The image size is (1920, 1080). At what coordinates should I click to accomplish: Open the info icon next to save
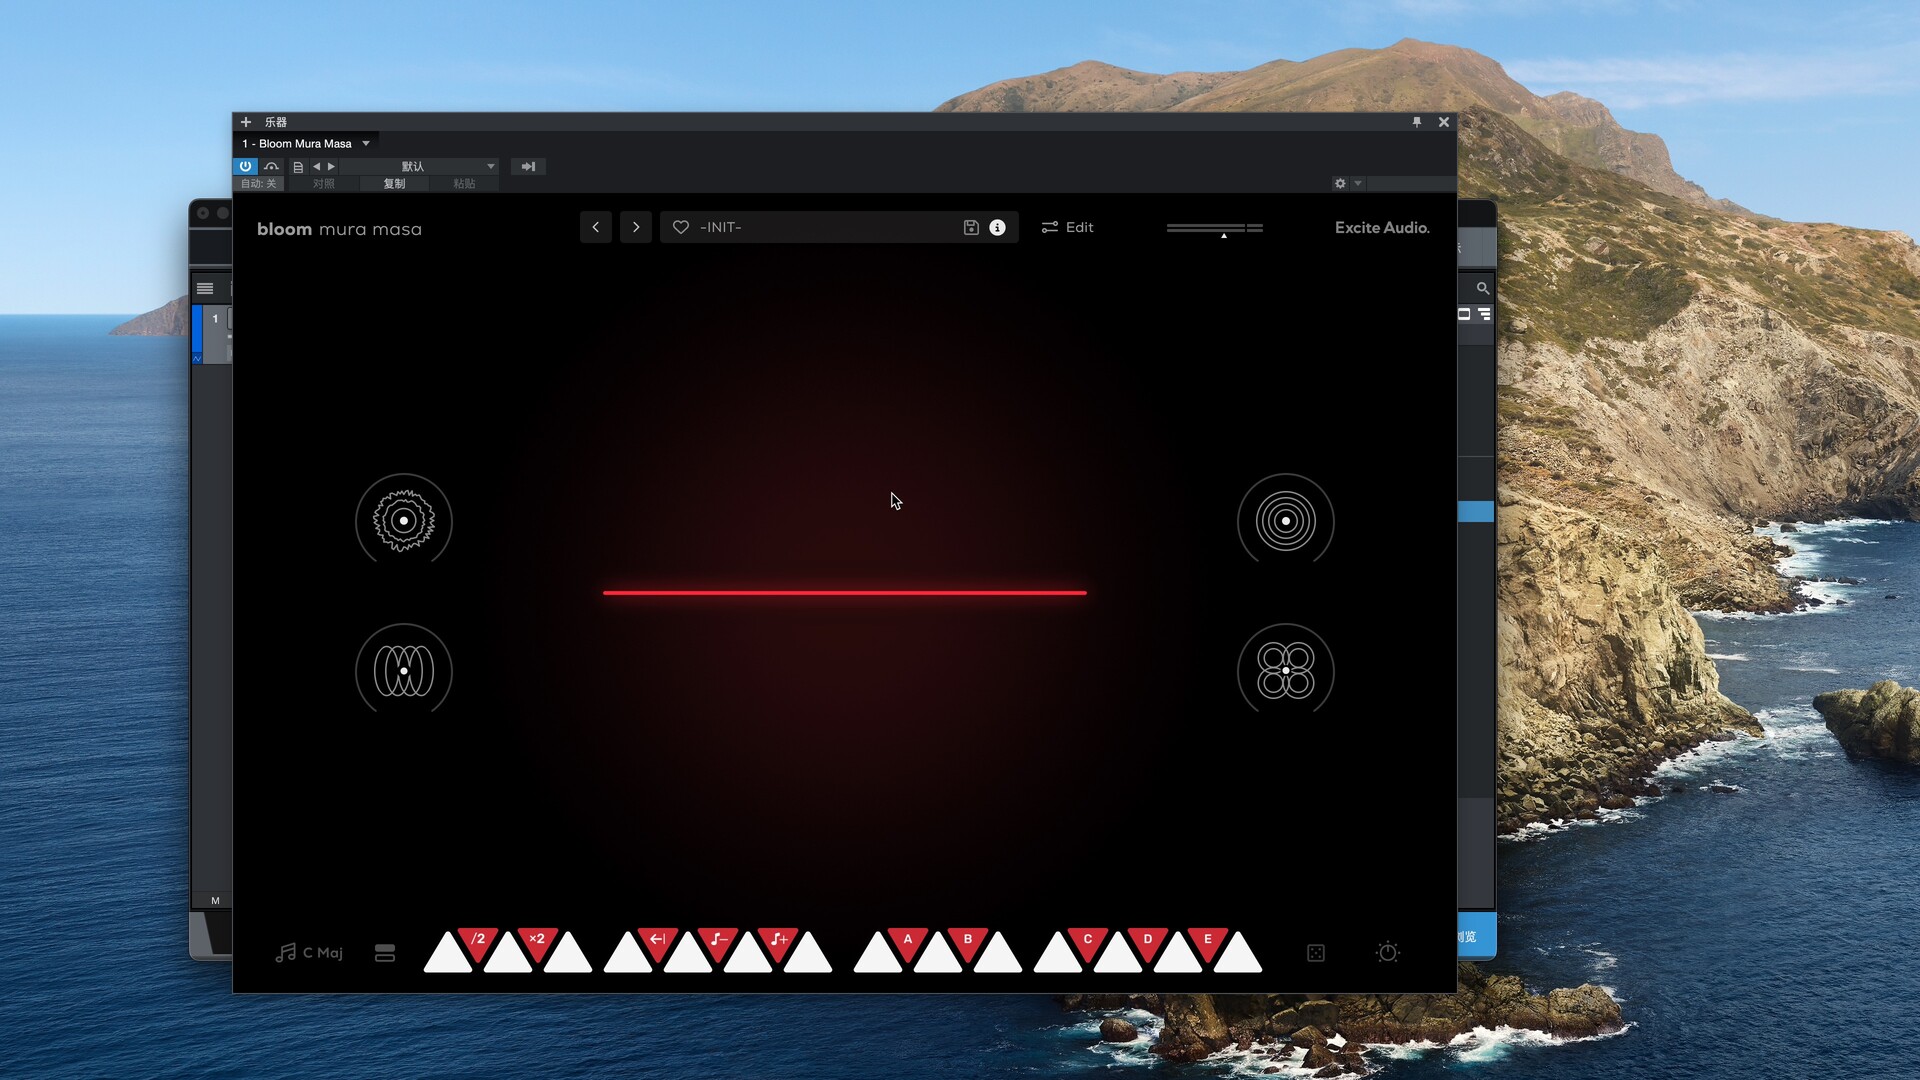996,227
